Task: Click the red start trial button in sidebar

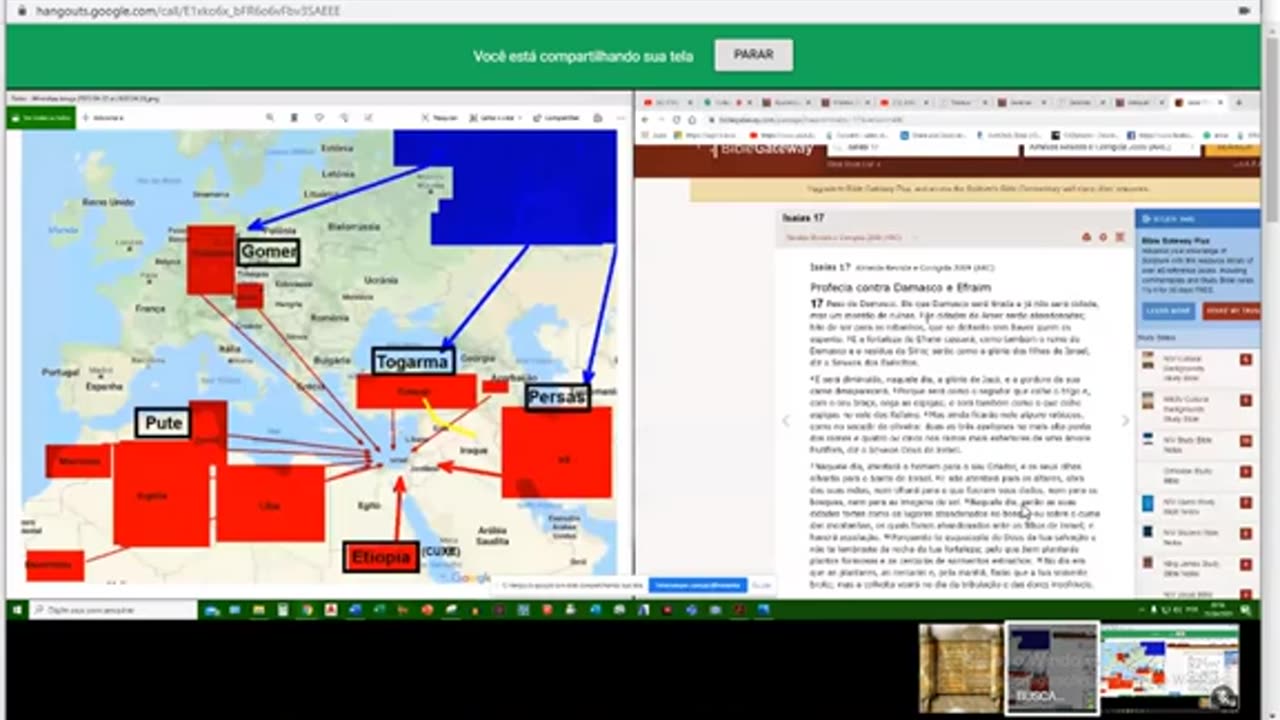Action: coord(1230,311)
